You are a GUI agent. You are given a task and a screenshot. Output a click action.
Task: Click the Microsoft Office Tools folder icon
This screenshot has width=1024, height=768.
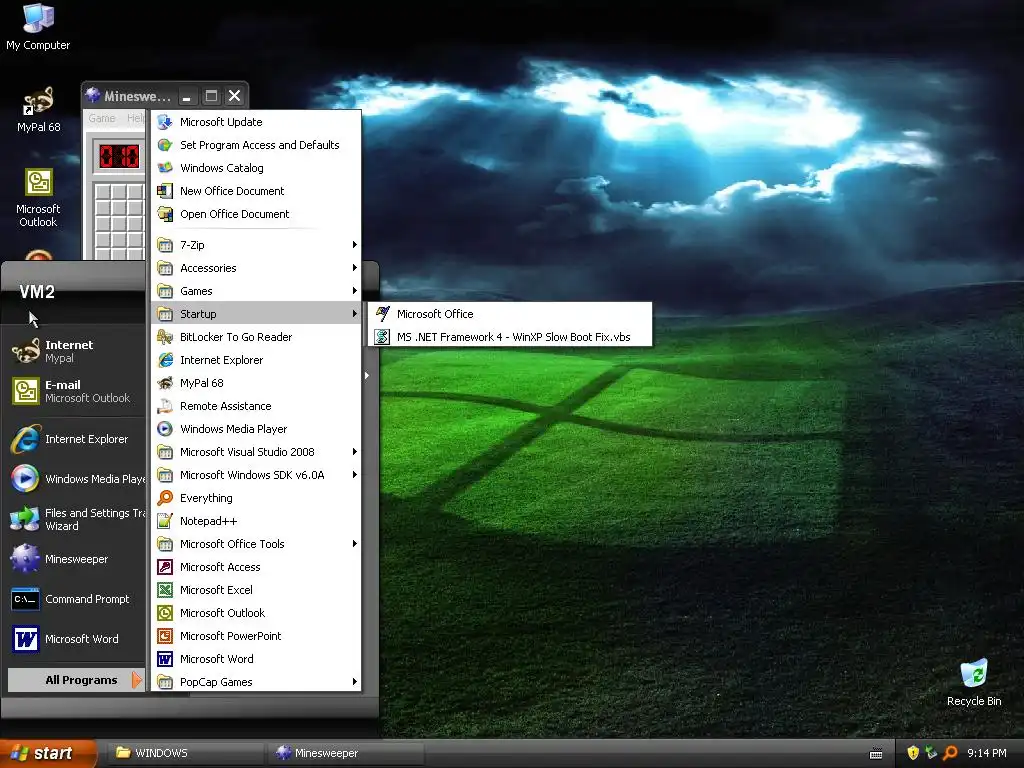click(x=165, y=544)
